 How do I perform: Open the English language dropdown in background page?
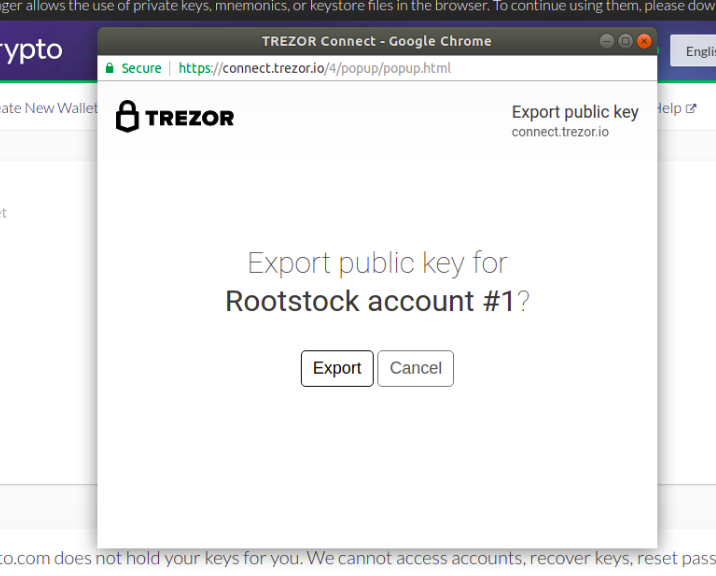coord(693,51)
